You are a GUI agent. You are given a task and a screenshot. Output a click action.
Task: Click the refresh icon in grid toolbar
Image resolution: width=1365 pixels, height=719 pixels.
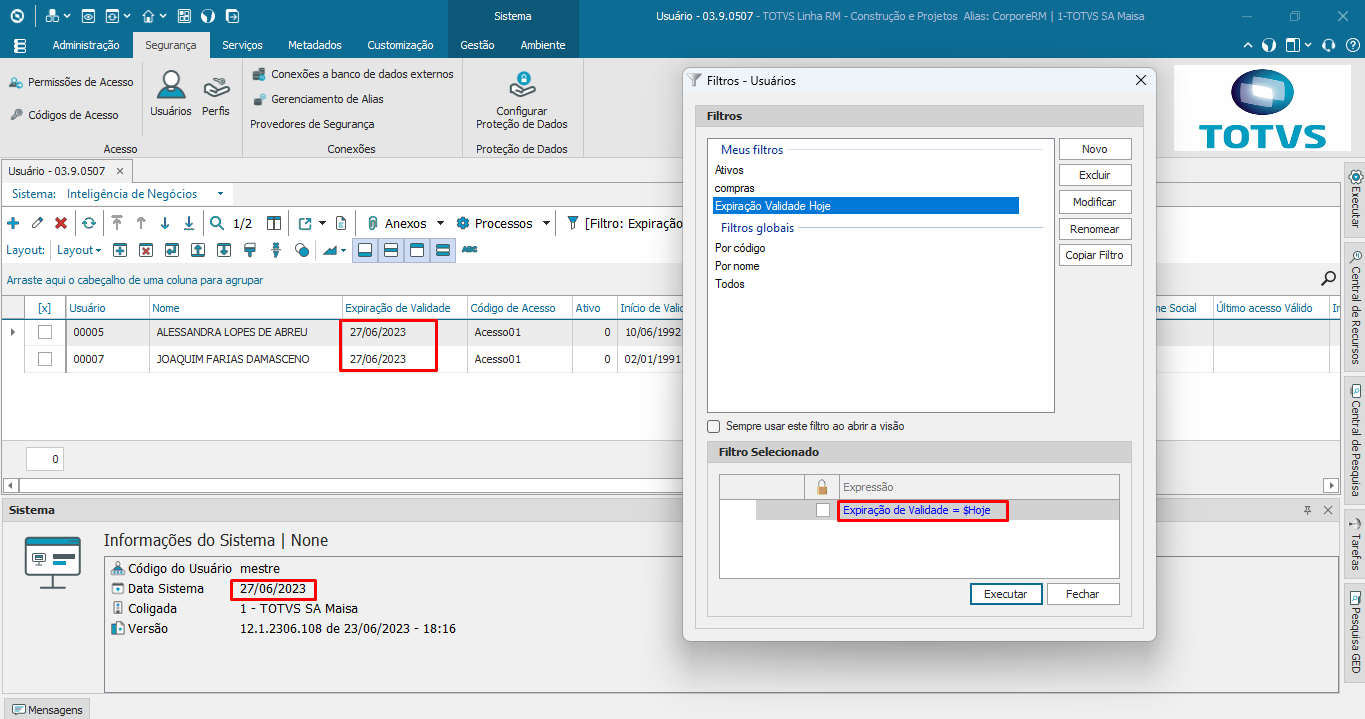(x=89, y=223)
